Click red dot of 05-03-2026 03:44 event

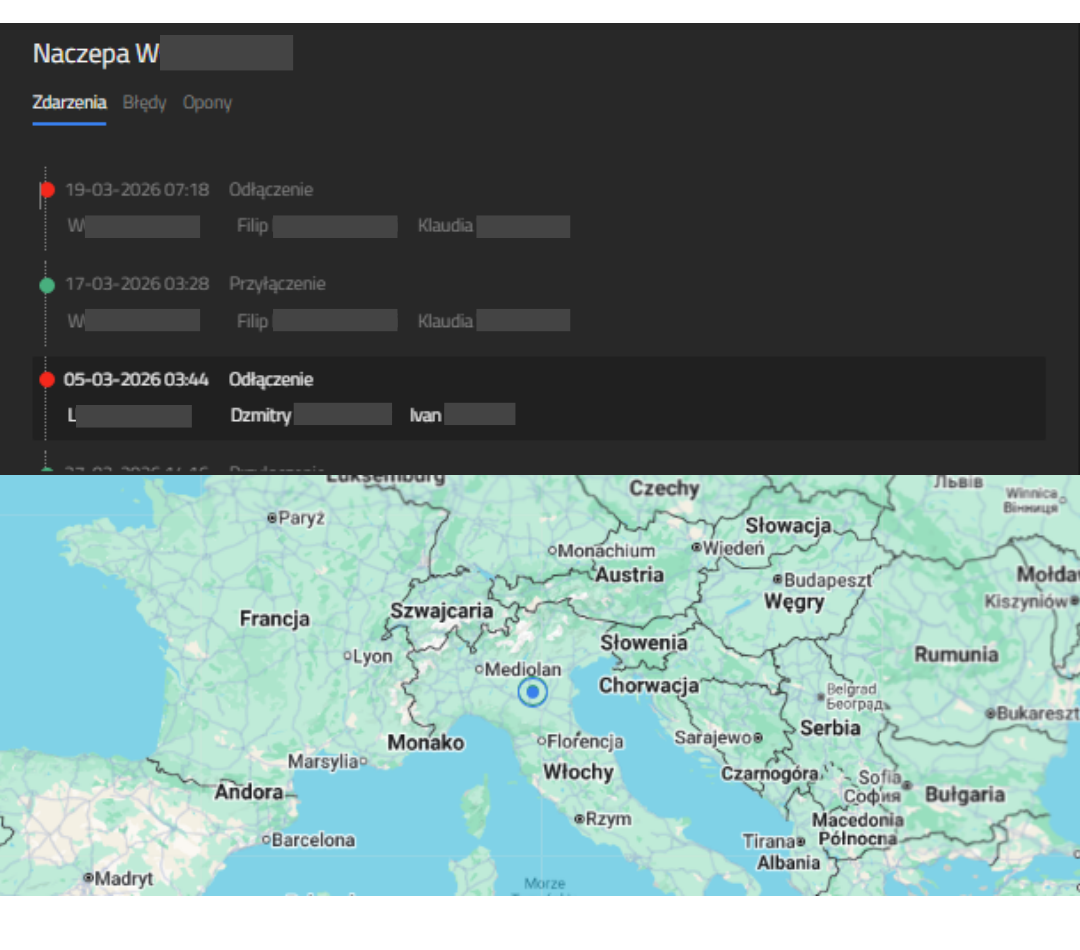(x=47, y=380)
